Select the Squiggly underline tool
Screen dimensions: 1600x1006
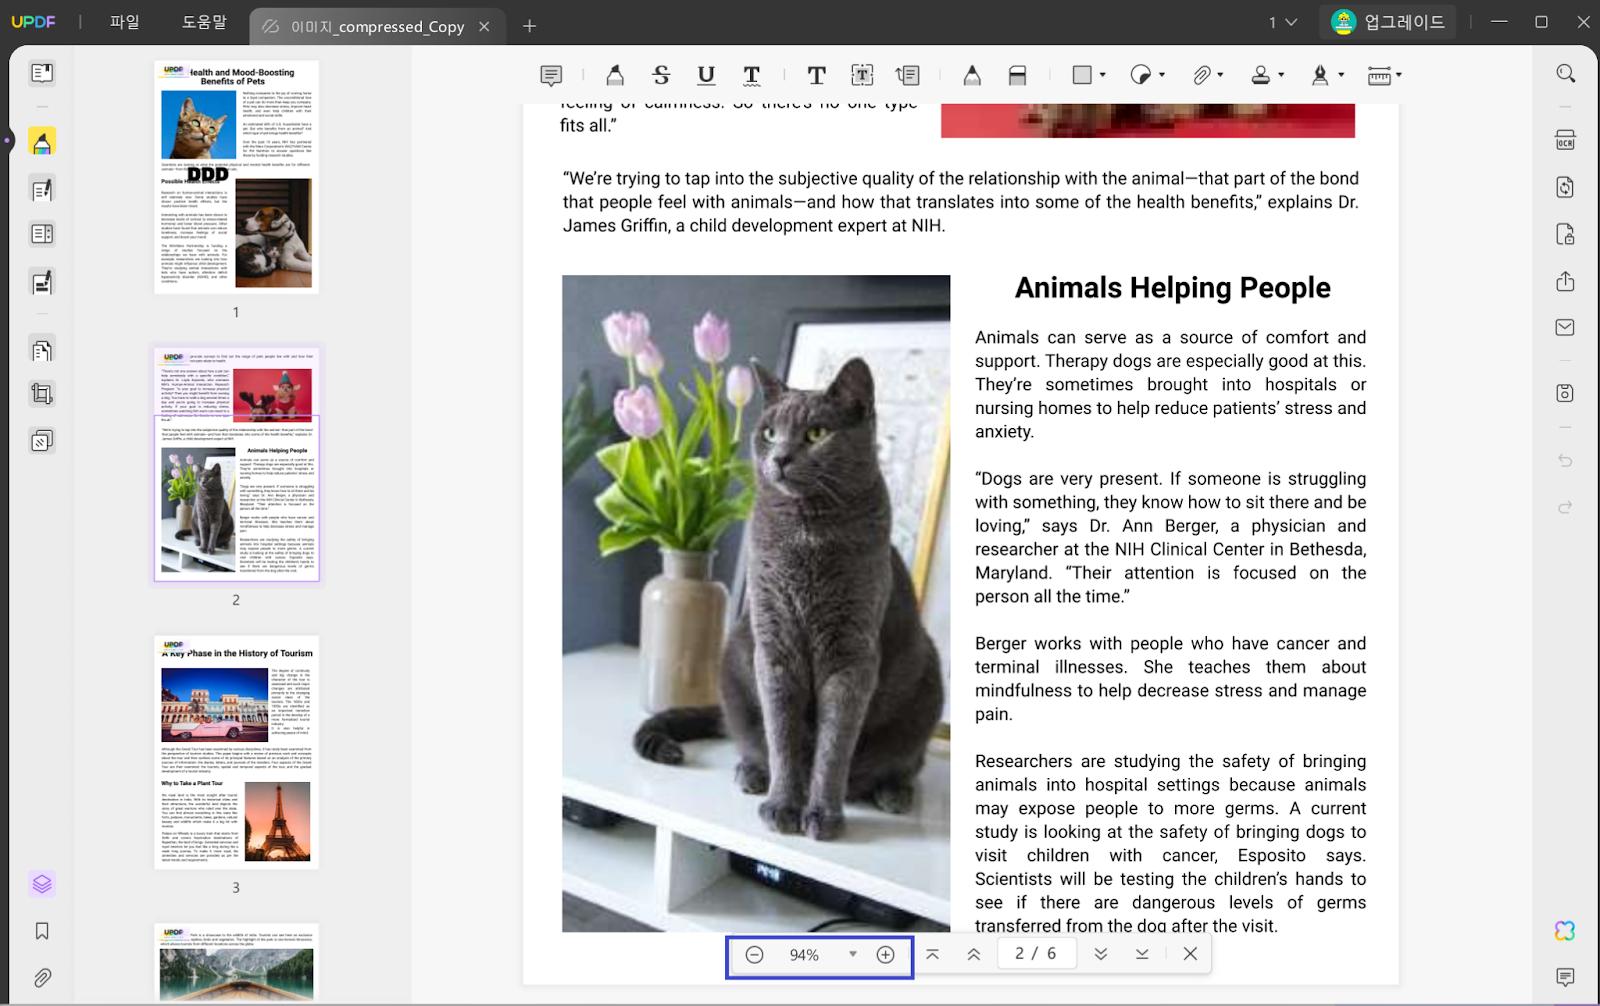(752, 75)
